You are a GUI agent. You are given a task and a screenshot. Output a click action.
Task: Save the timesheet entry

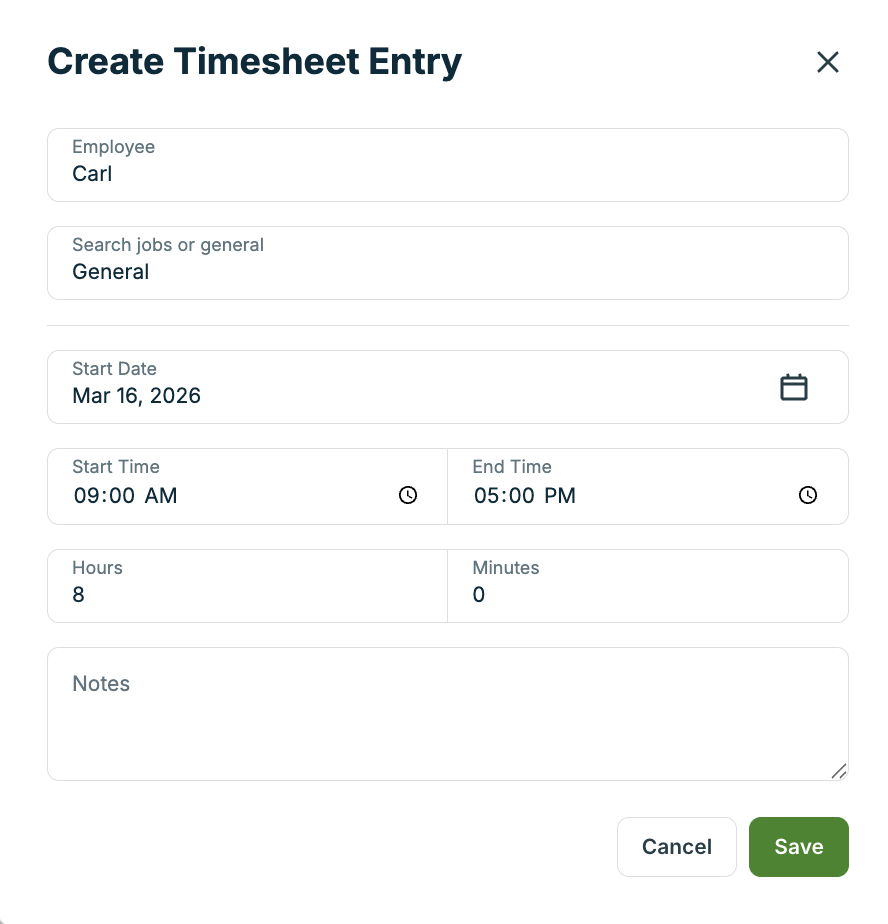(x=798, y=847)
